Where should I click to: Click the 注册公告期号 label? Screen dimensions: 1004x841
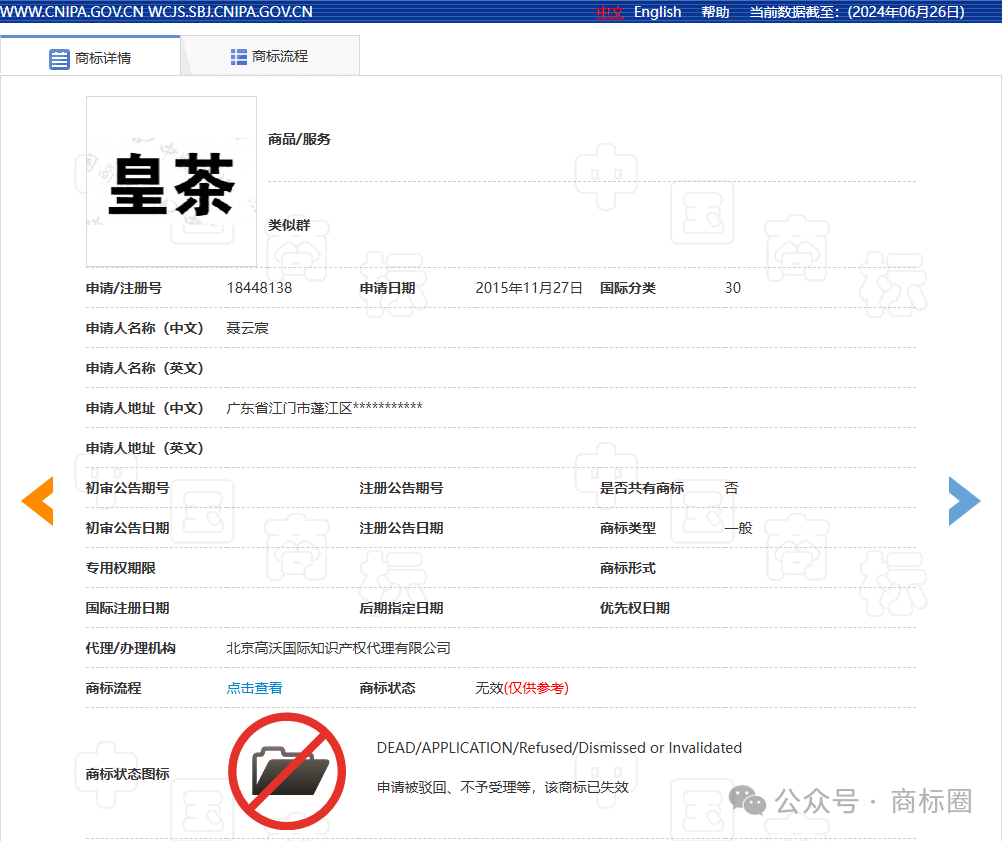tap(401, 488)
